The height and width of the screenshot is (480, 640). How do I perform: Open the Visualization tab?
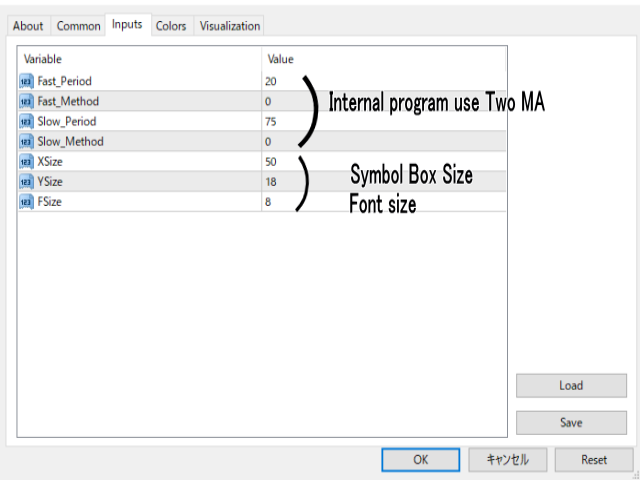pos(230,26)
